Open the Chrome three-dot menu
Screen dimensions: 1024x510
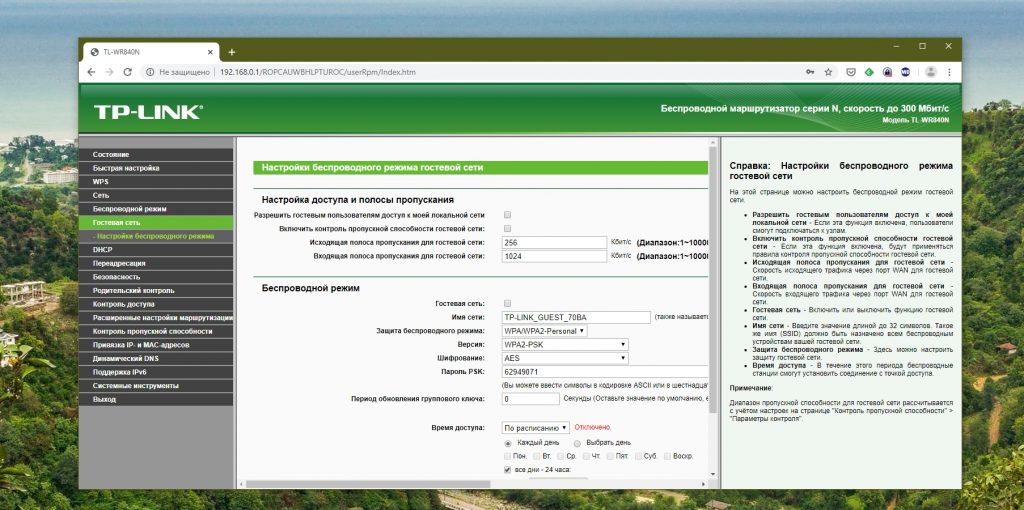pyautogui.click(x=951, y=72)
